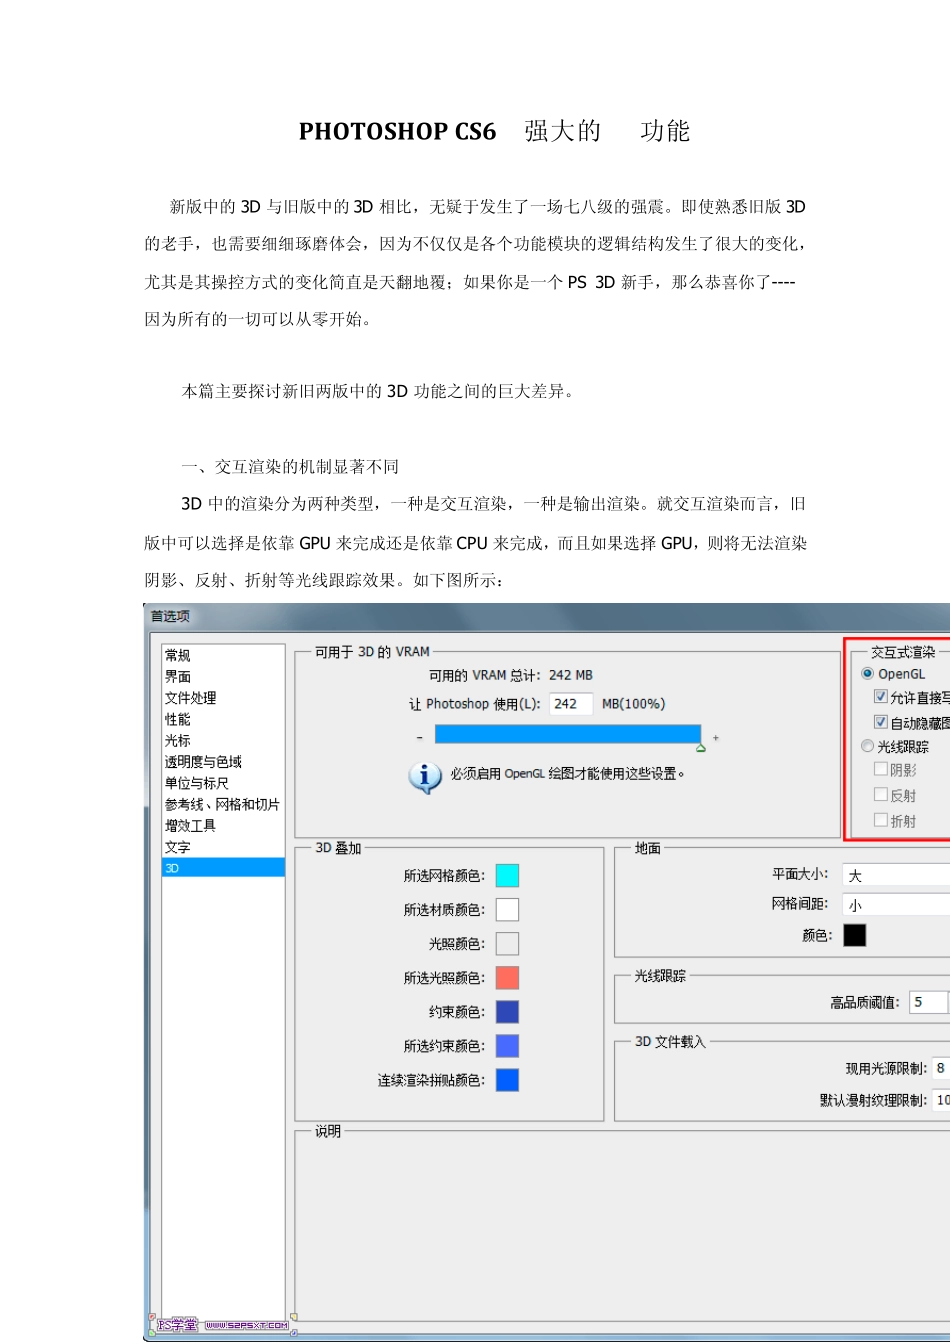Click the OpenGL info bubble icon
This screenshot has width=950, height=1344.
click(x=425, y=776)
